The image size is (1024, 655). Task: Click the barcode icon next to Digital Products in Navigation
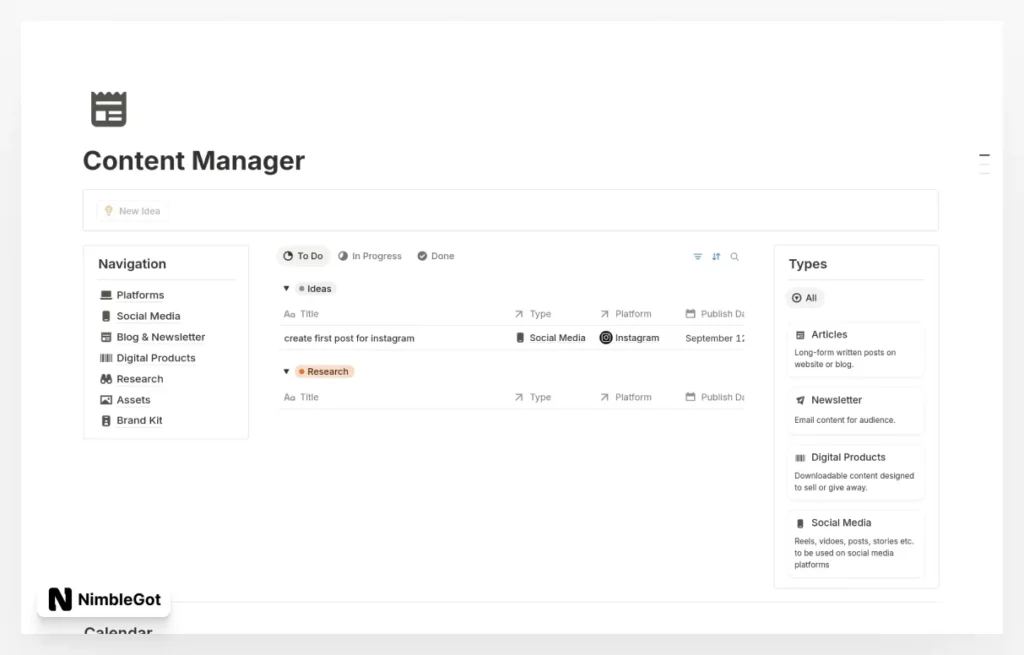106,358
